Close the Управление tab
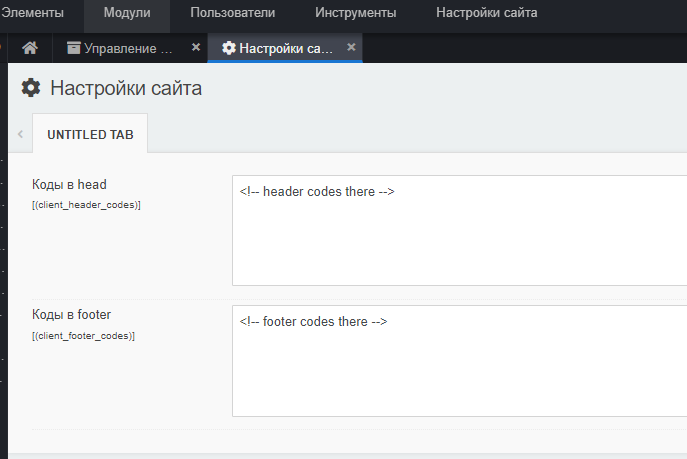This screenshot has height=459, width=687. click(196, 47)
